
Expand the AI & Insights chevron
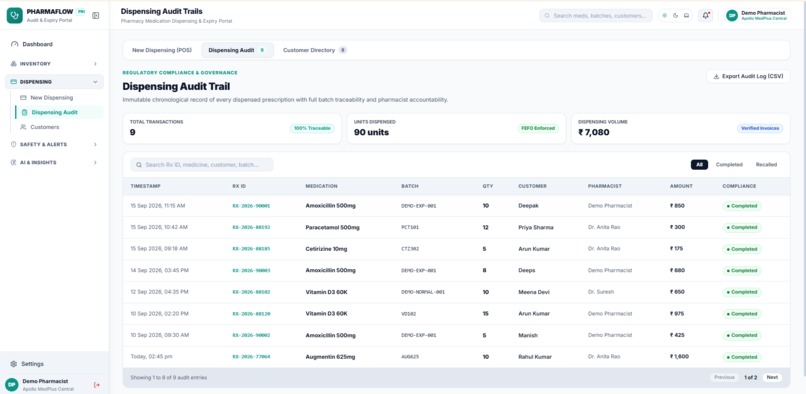point(95,163)
